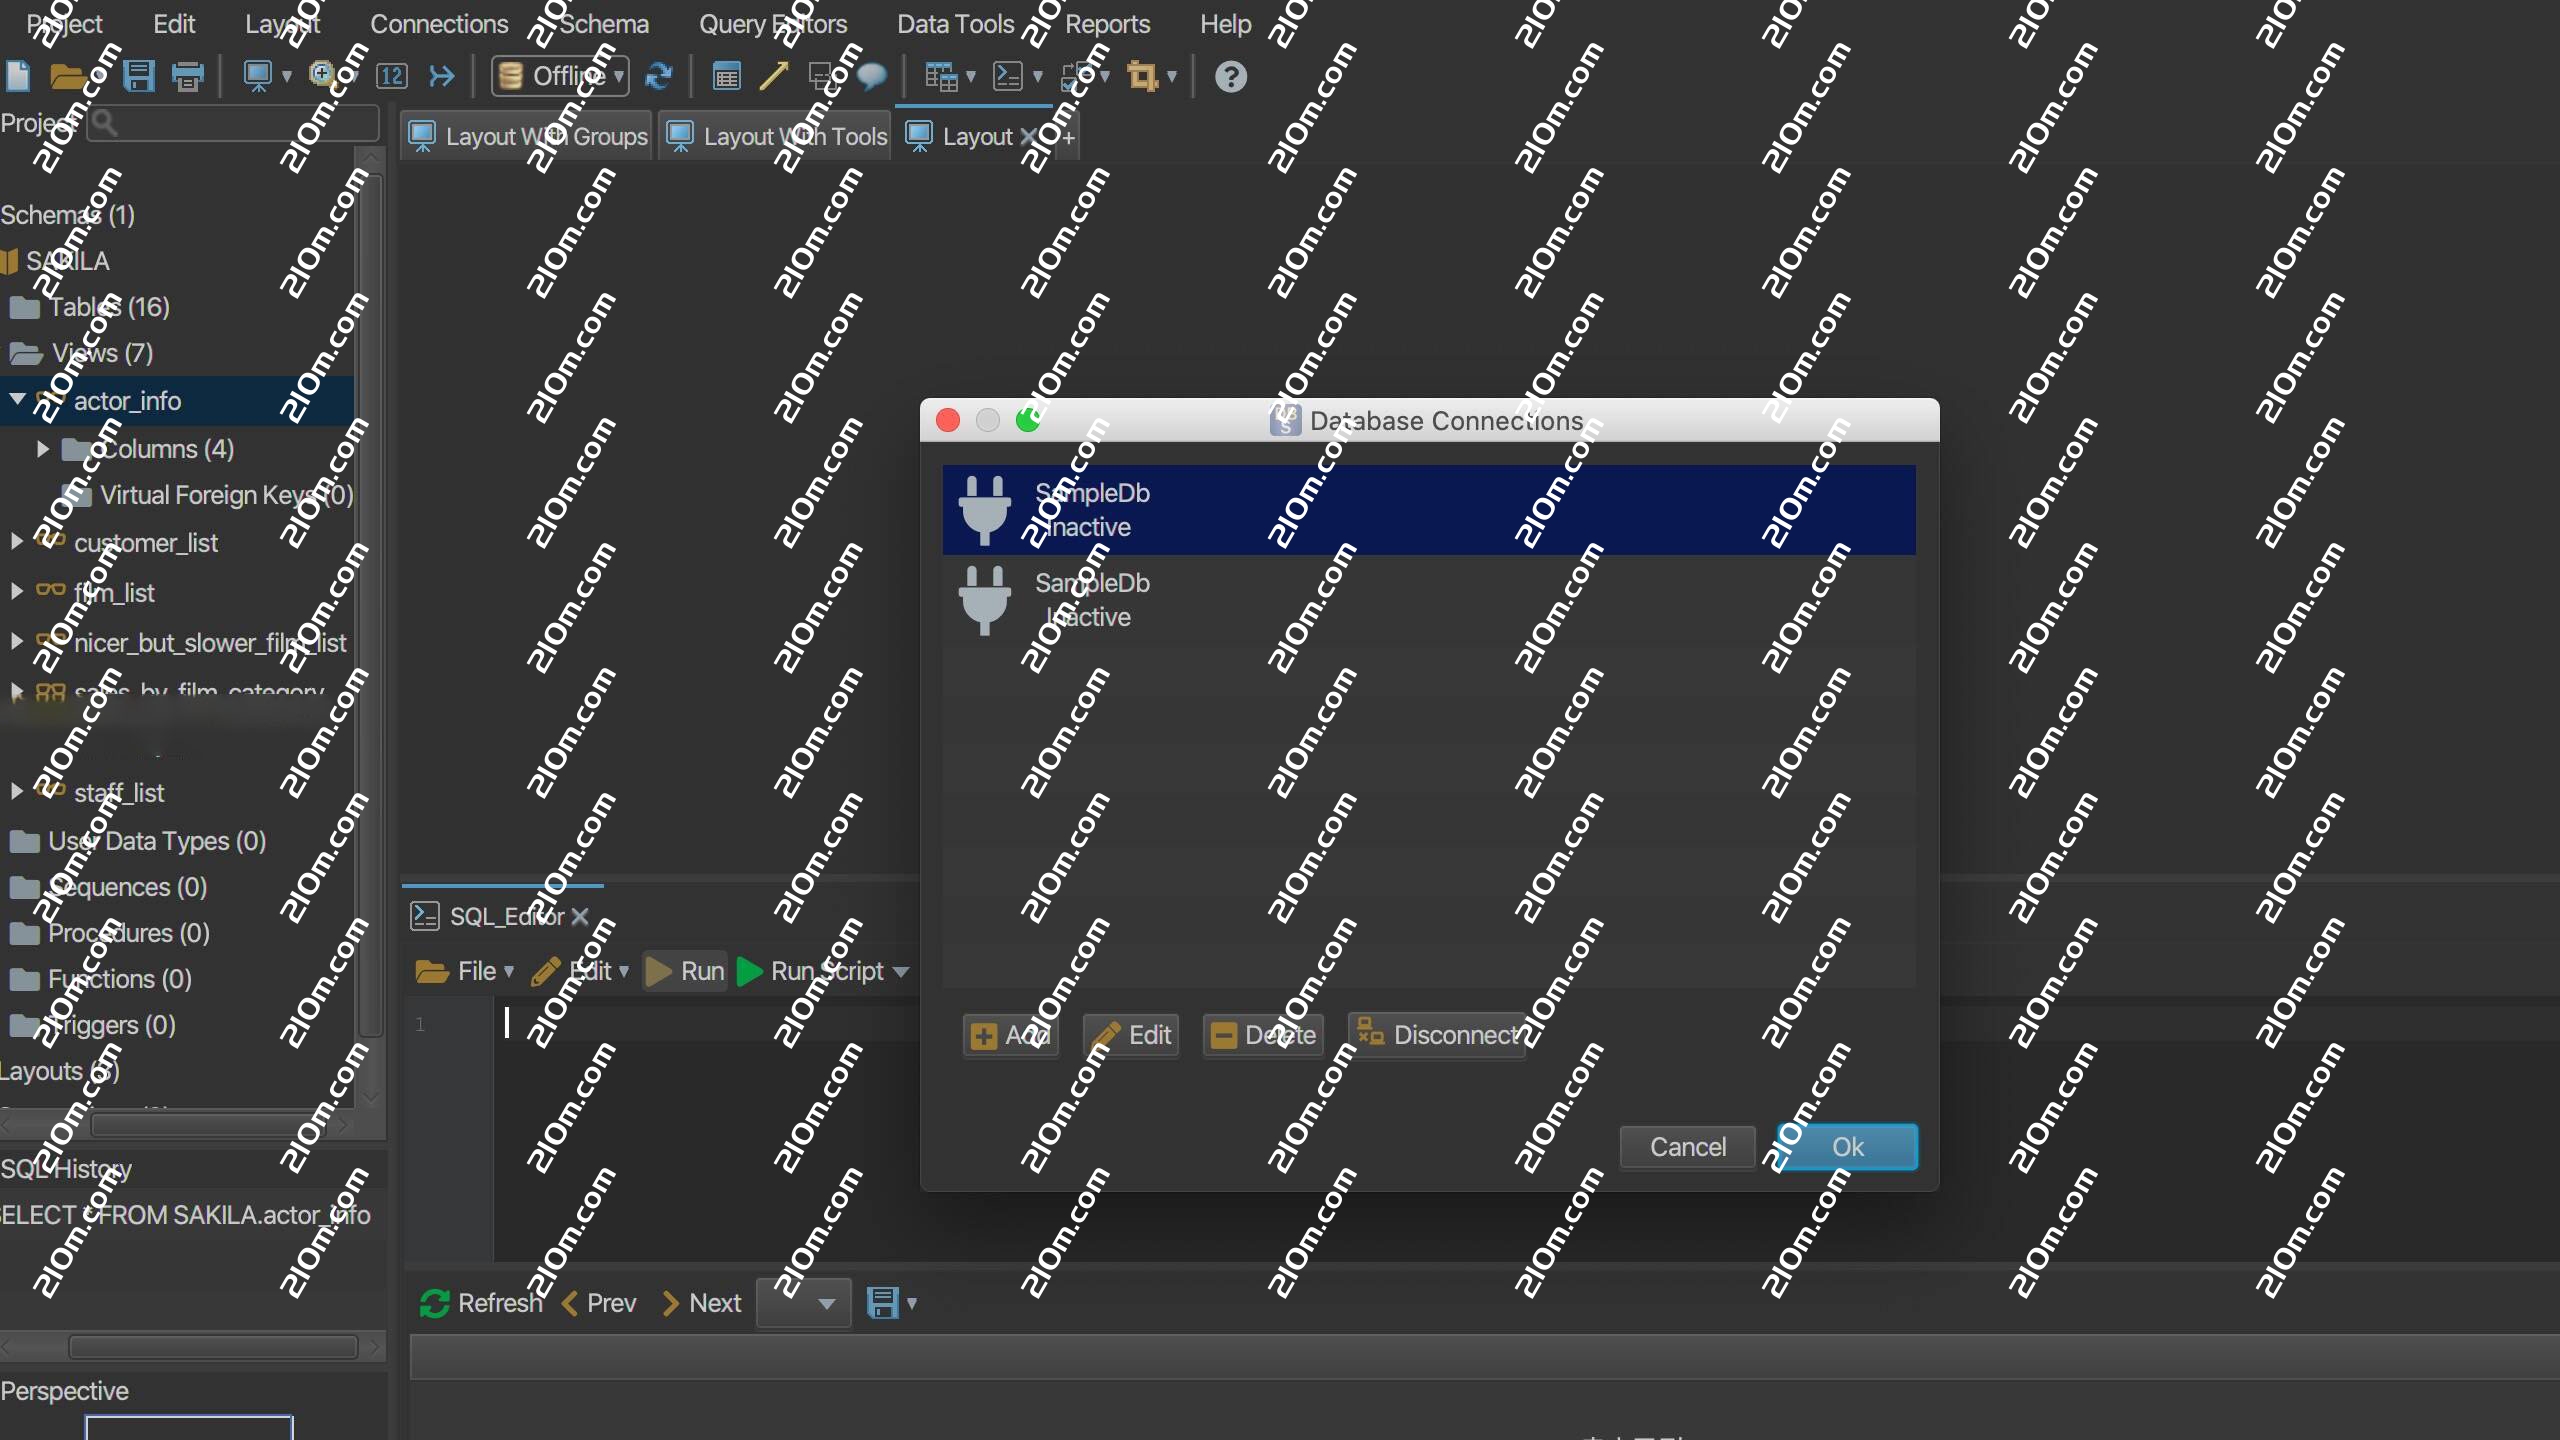The image size is (2560, 1440).
Task: Click the question mark help icon
Action: tap(1230, 76)
